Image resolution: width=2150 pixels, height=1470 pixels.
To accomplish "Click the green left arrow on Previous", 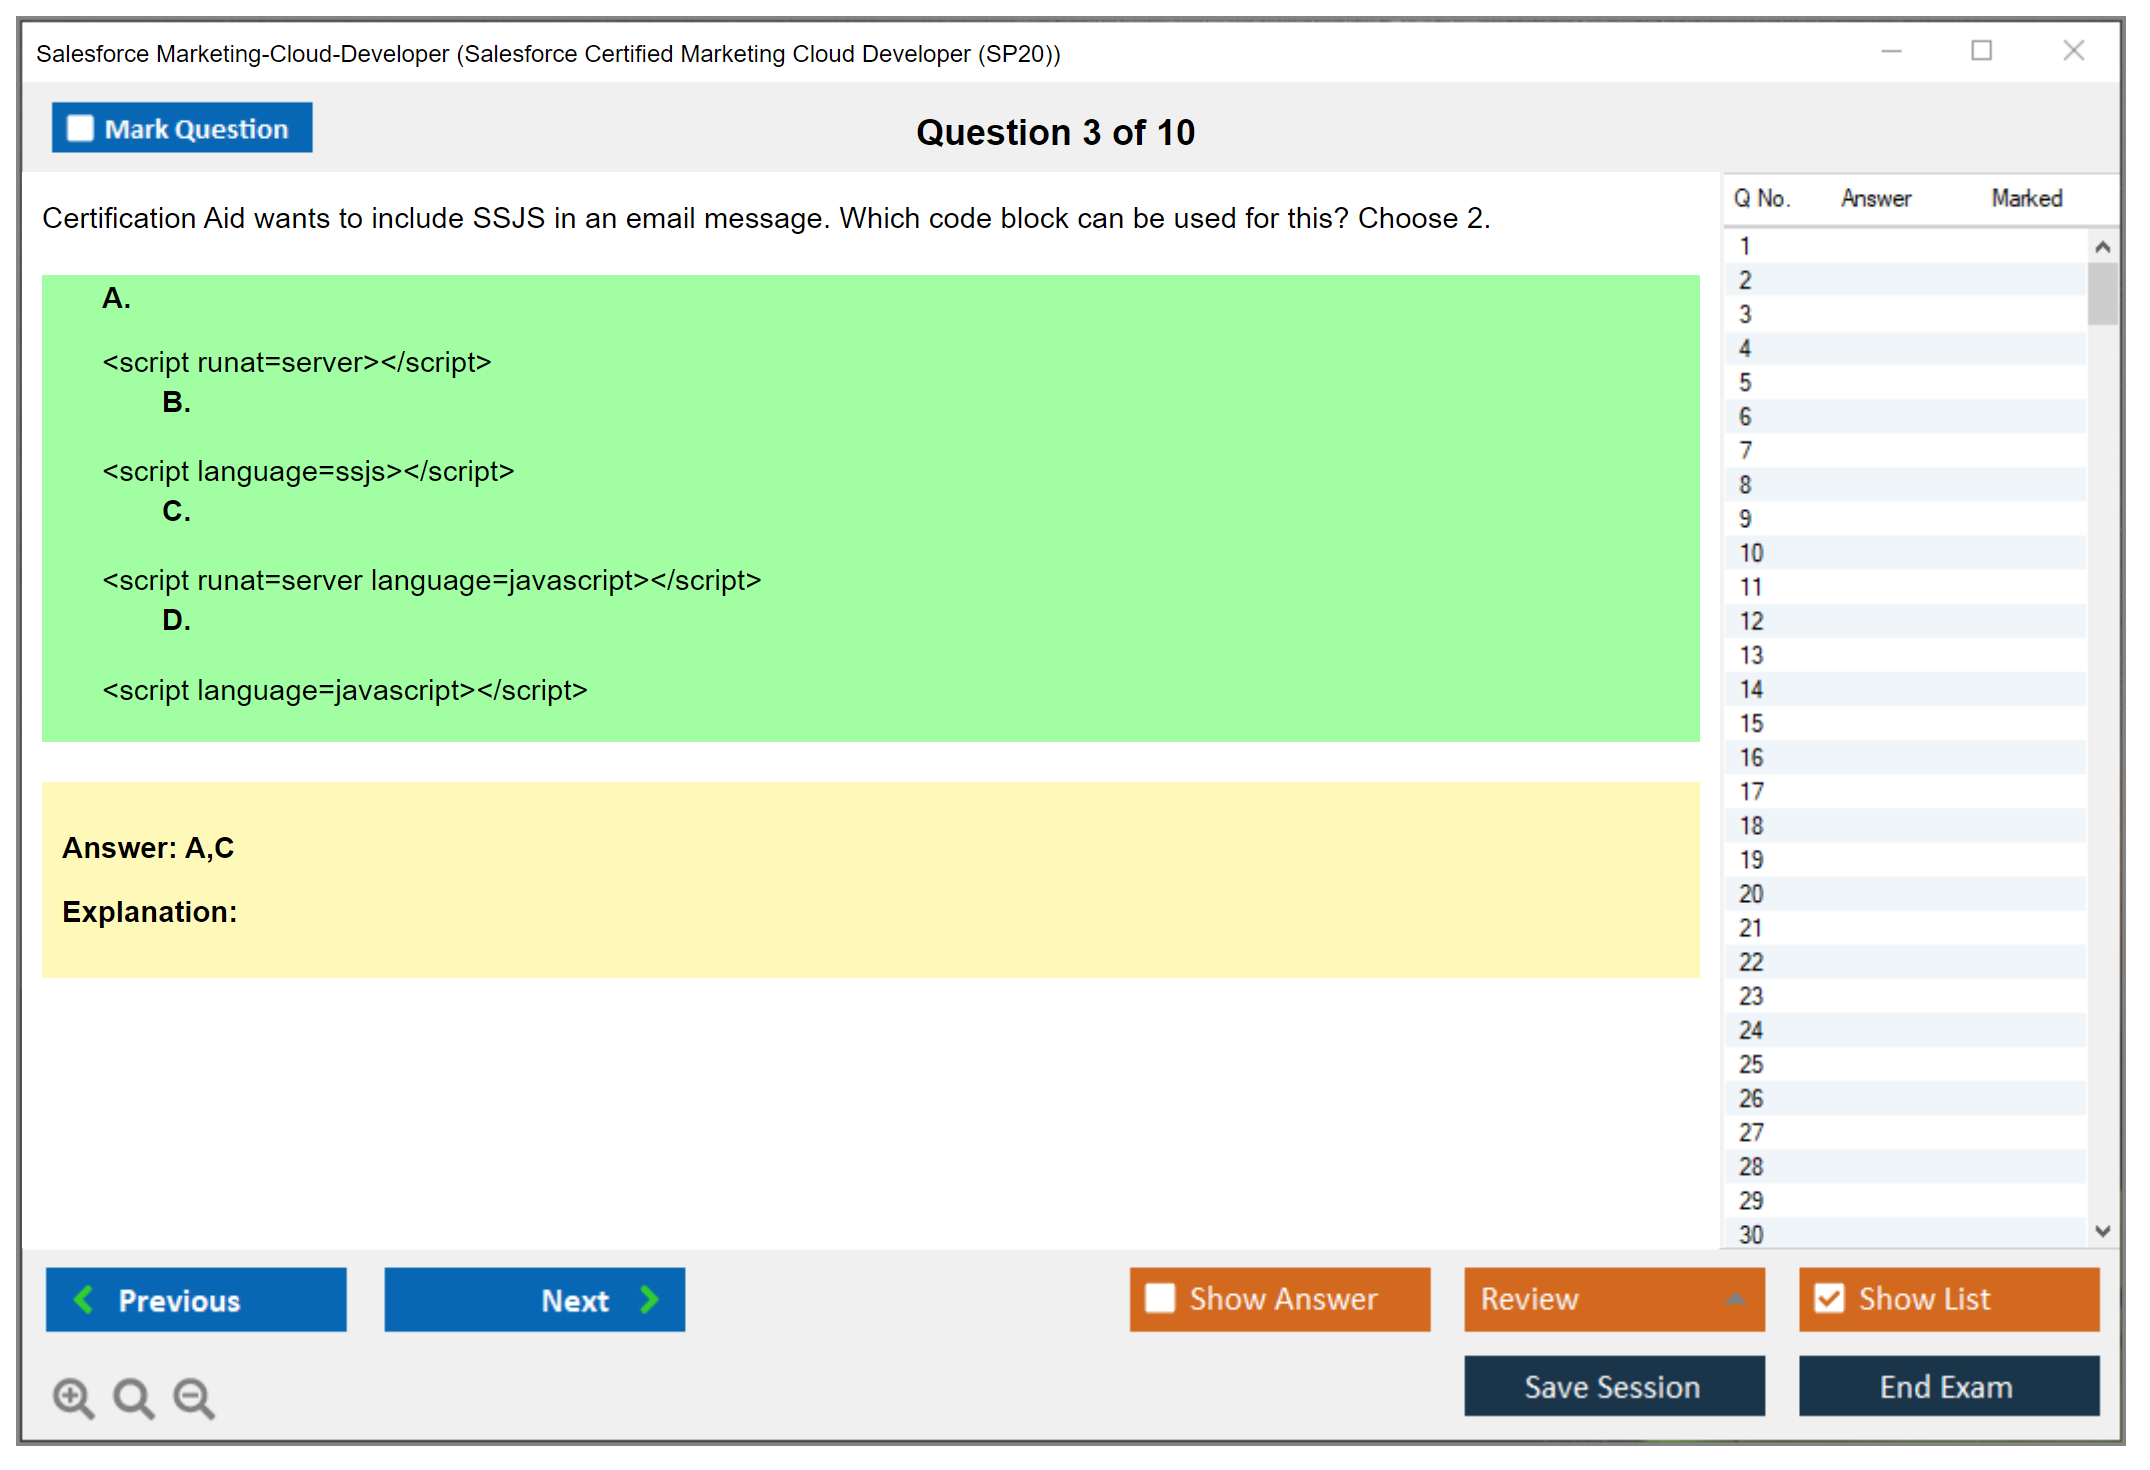I will 84,1299.
